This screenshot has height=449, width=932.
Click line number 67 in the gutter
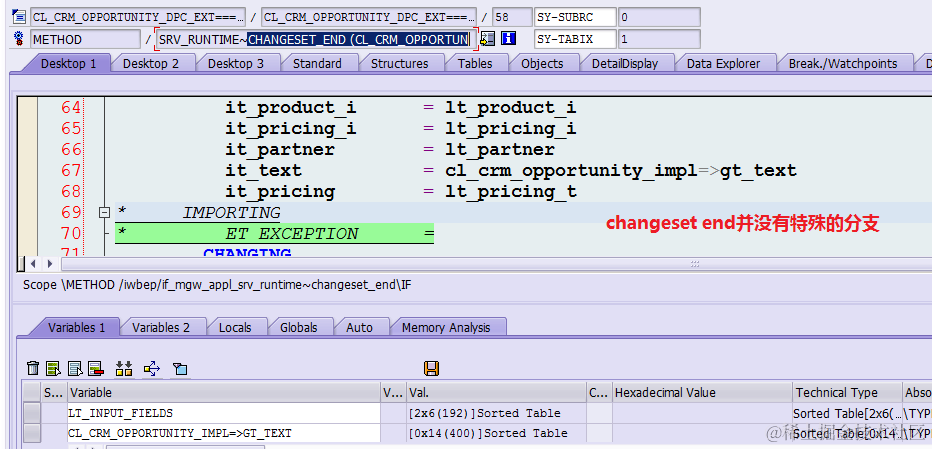click(71, 171)
